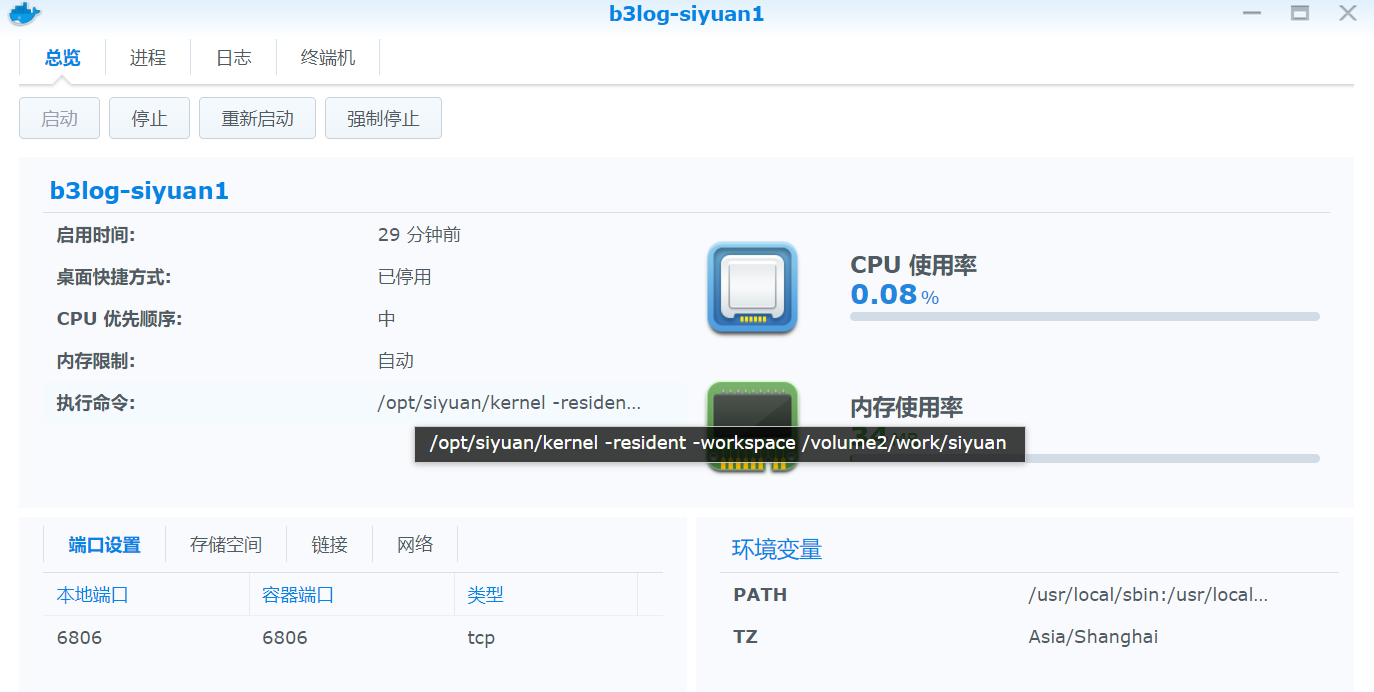Click the local port 6806 cell
Screen dimensions: 1374x692
coord(80,637)
